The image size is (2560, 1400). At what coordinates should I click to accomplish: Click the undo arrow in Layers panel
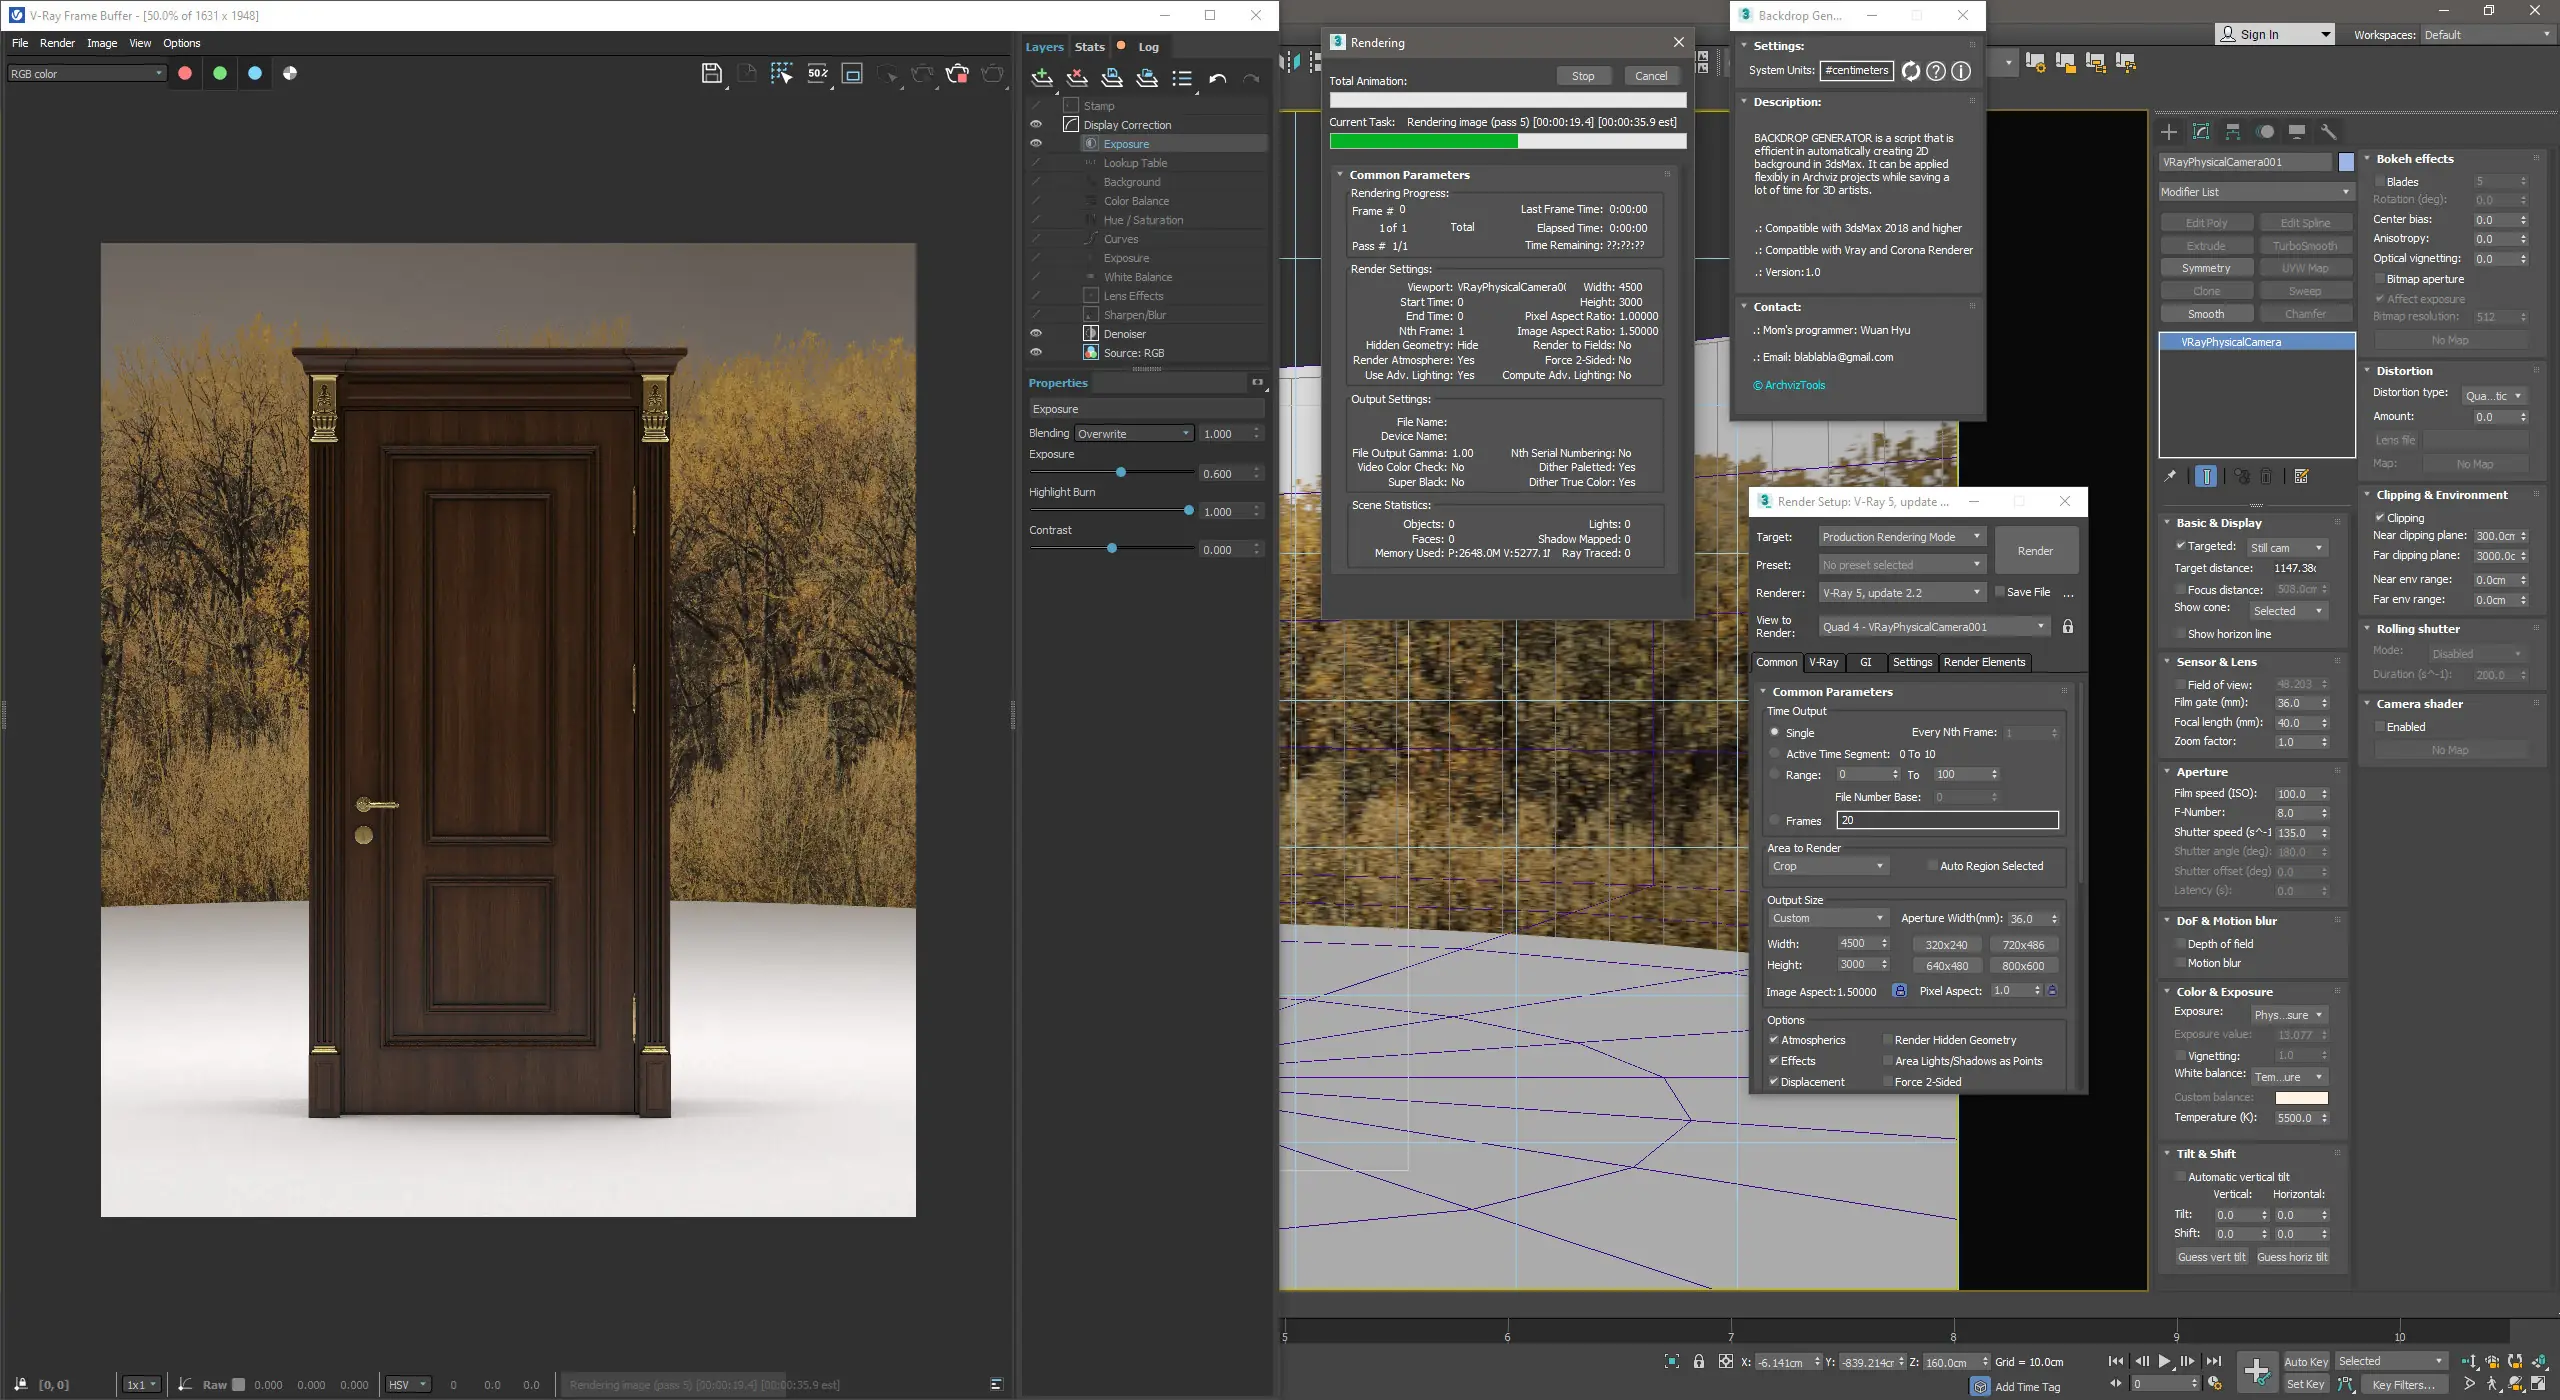1217,78
